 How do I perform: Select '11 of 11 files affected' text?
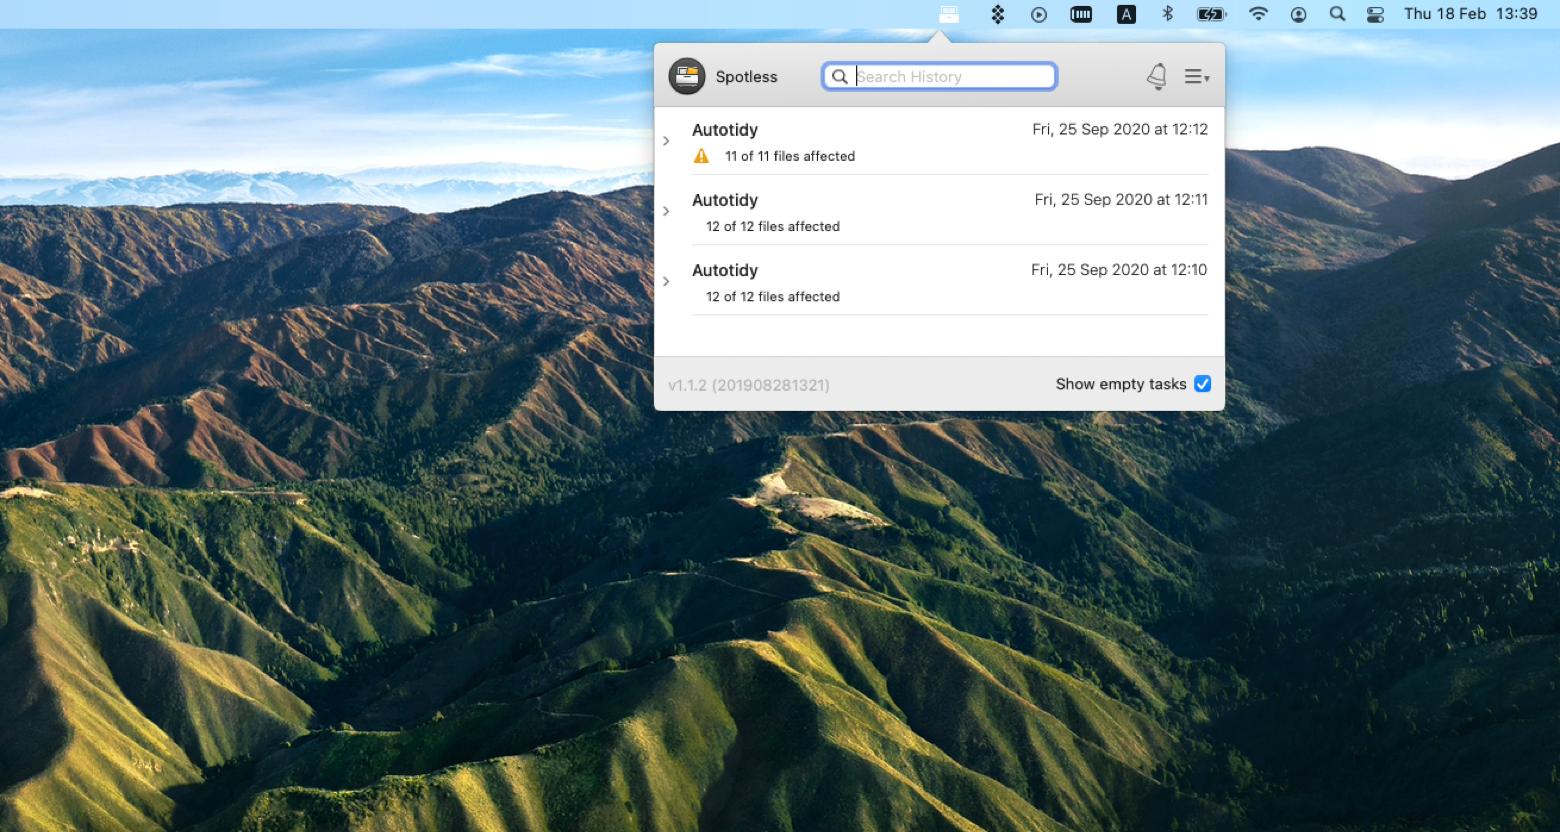point(790,156)
